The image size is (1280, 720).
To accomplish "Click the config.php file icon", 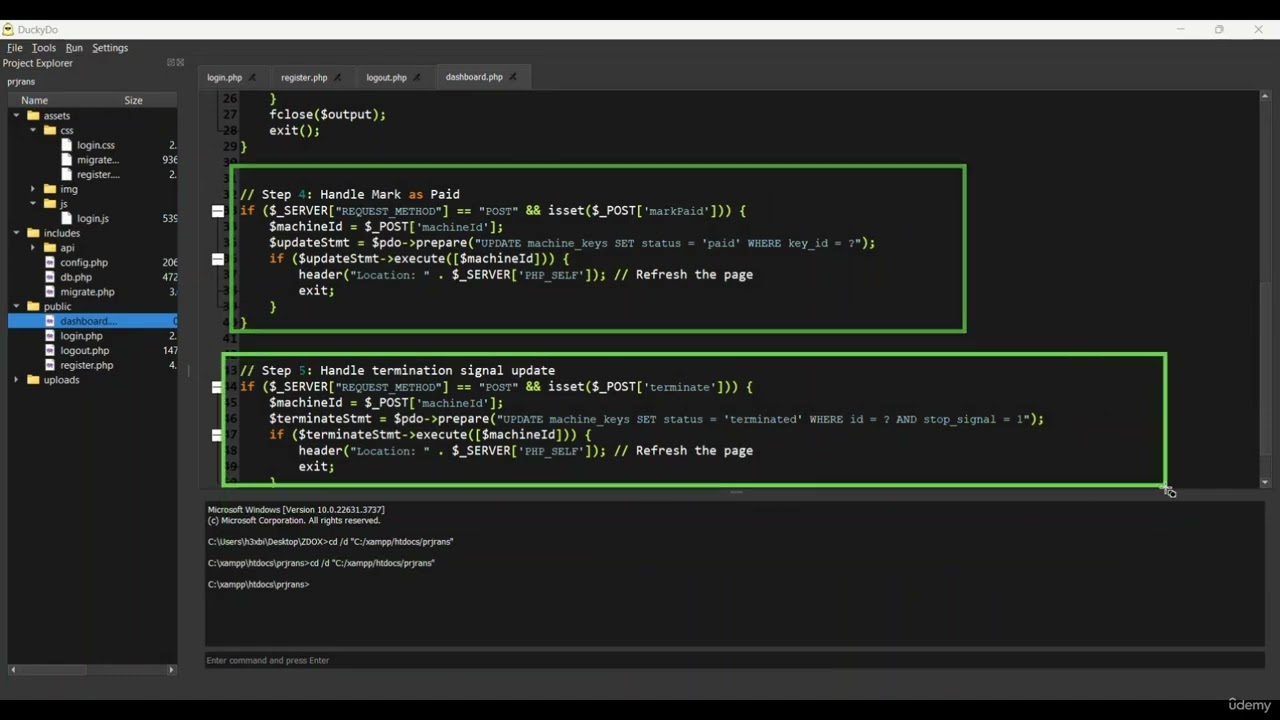I will (51, 262).
